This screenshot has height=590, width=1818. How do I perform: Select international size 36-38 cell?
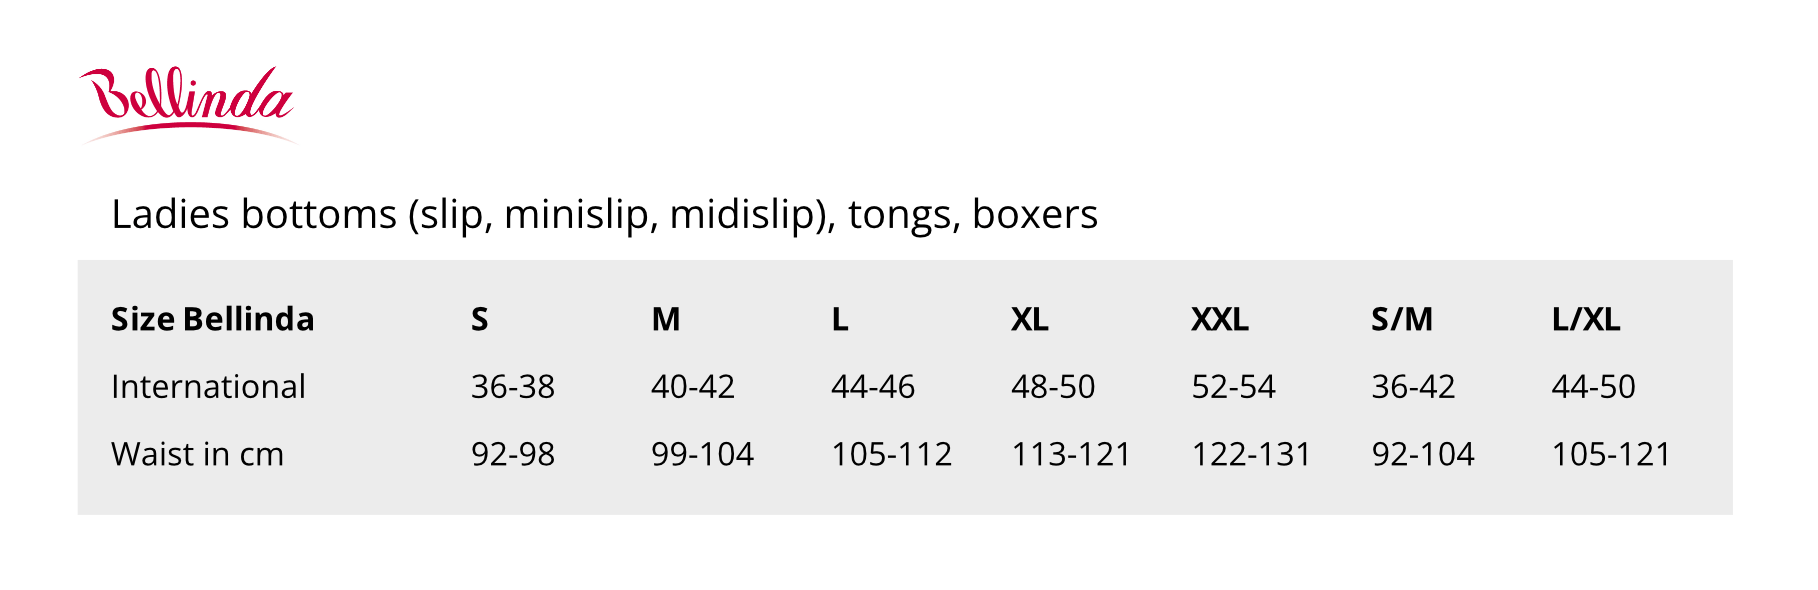tap(513, 387)
